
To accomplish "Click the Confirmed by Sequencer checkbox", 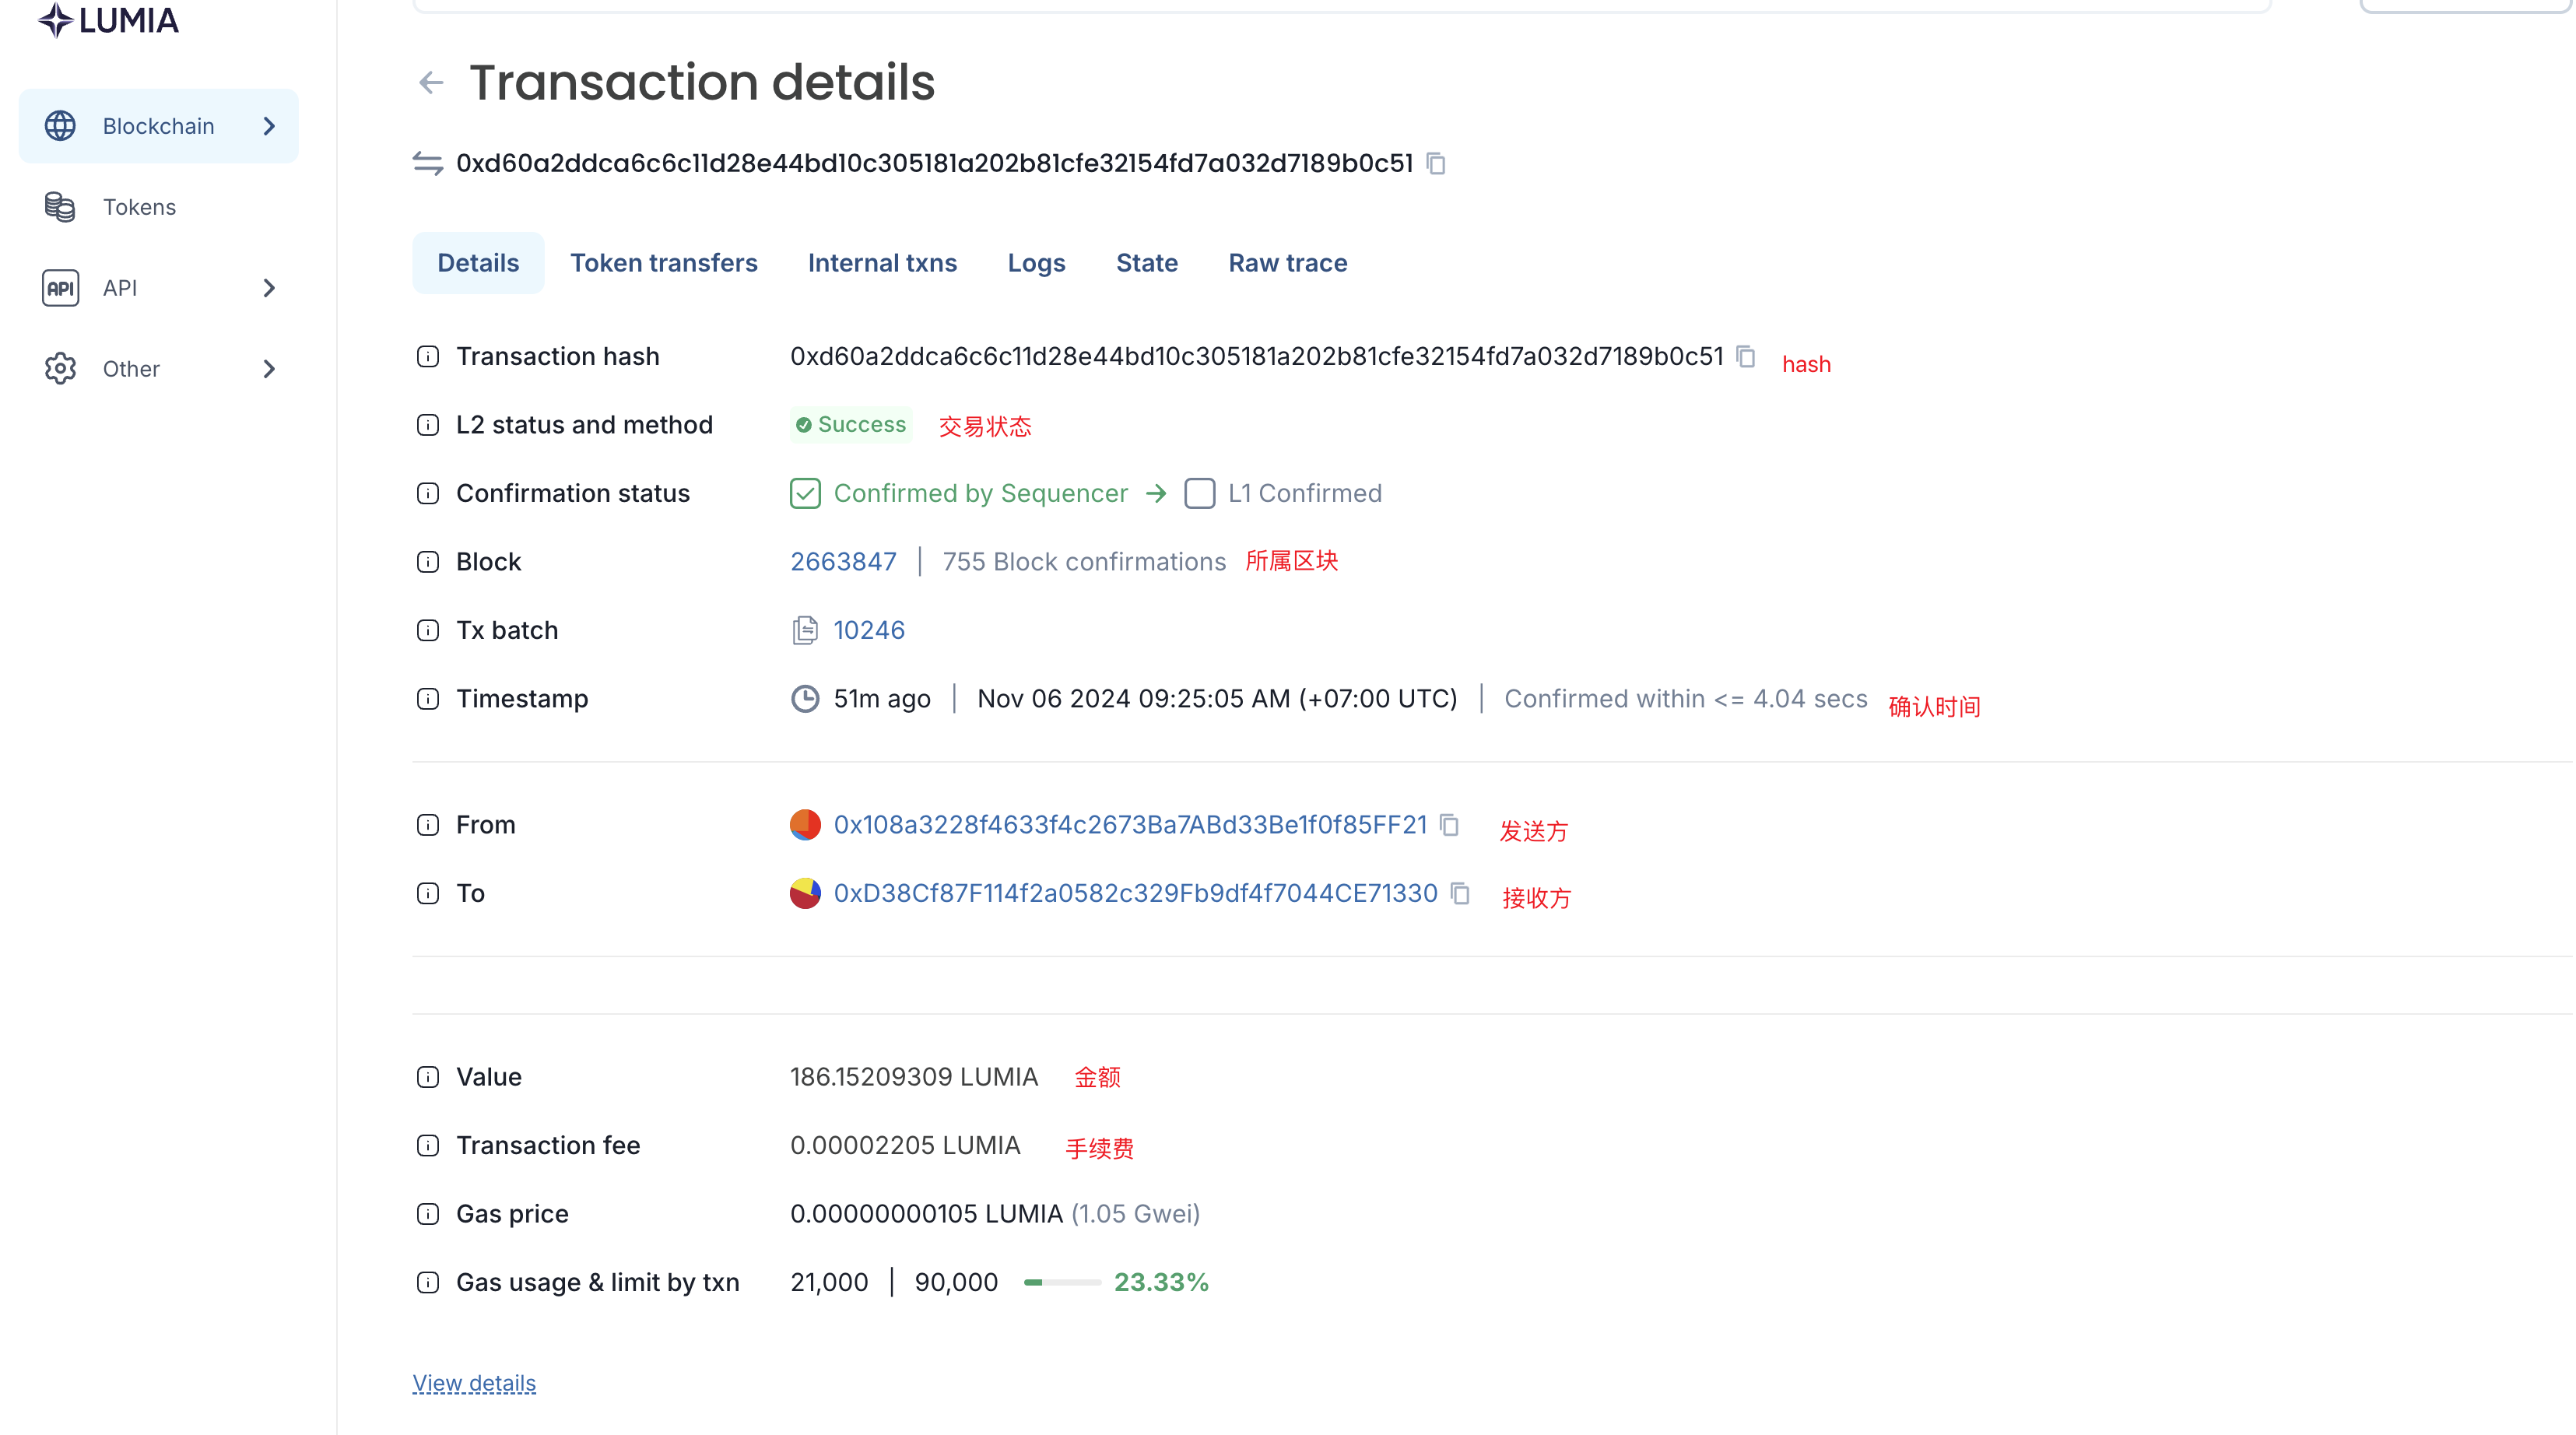I will (x=805, y=493).
